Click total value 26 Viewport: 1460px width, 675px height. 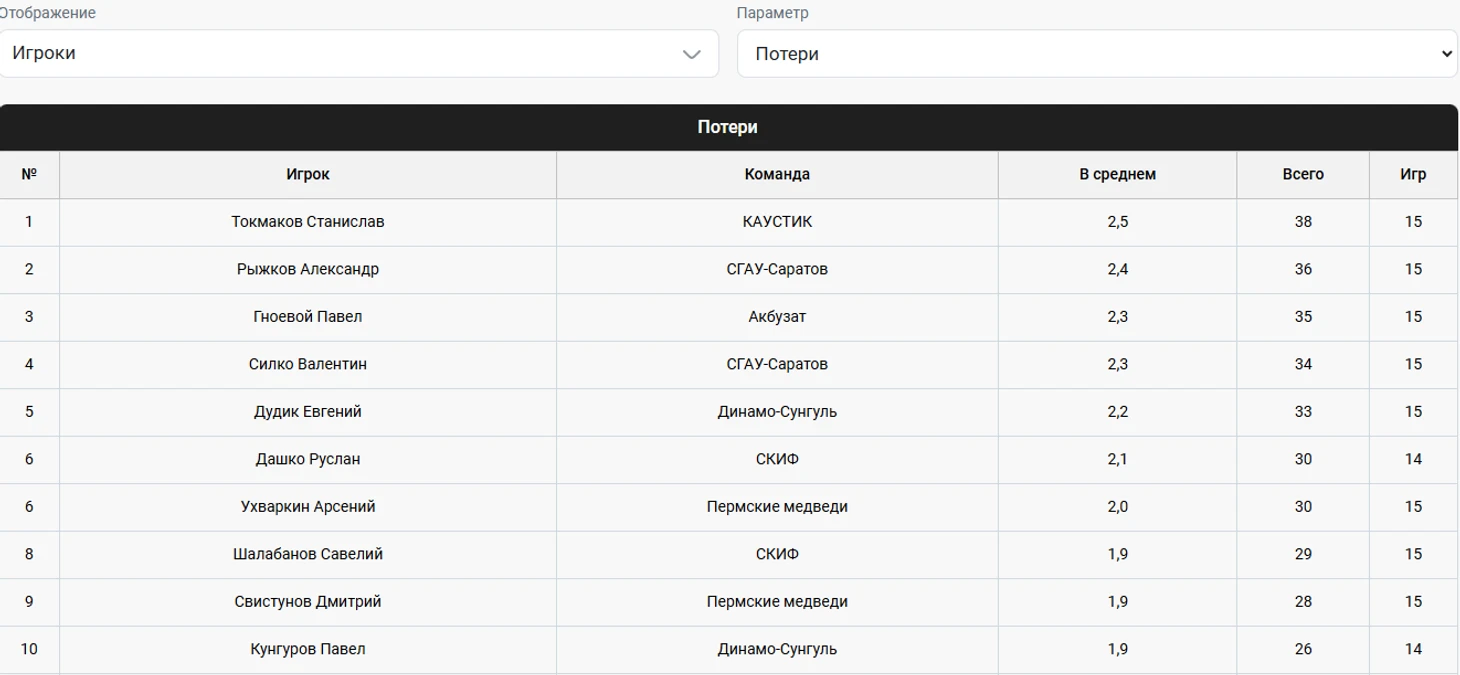(x=1303, y=649)
